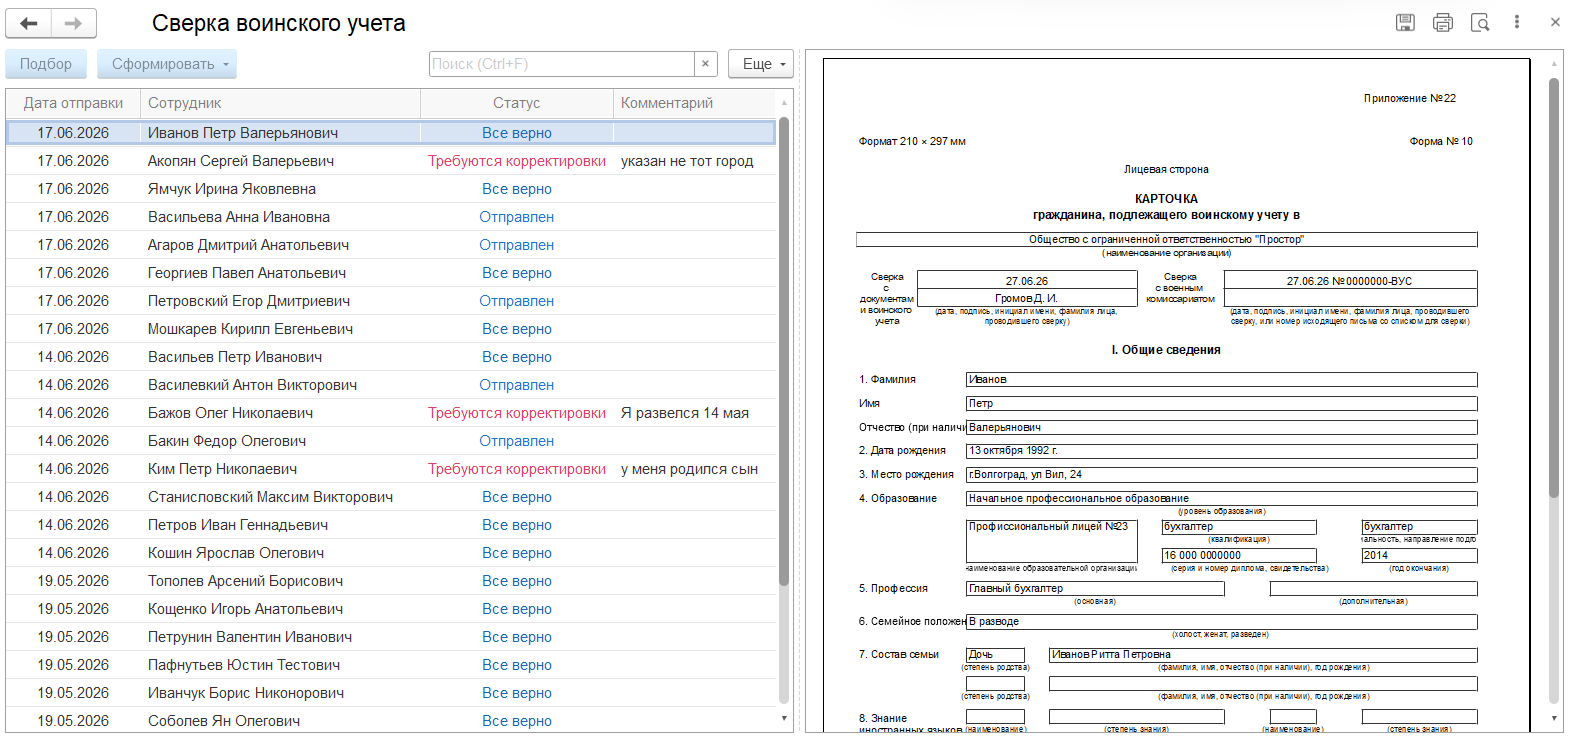Open the Сформировать dropdown button

point(167,64)
